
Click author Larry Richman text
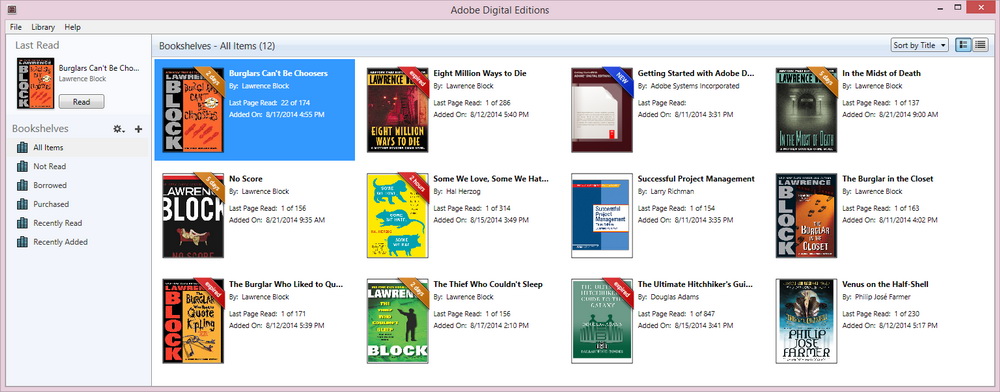click(x=672, y=191)
